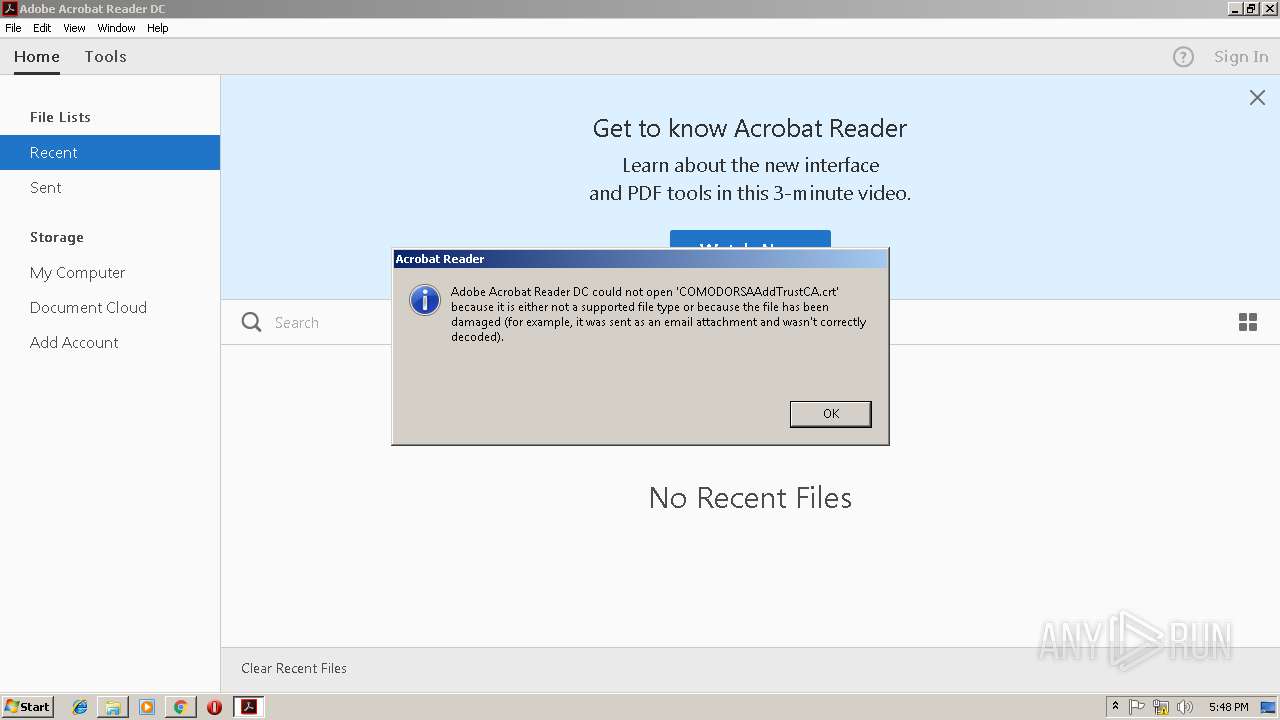Open My Computer storage
The height and width of the screenshot is (720, 1280).
click(x=110, y=272)
